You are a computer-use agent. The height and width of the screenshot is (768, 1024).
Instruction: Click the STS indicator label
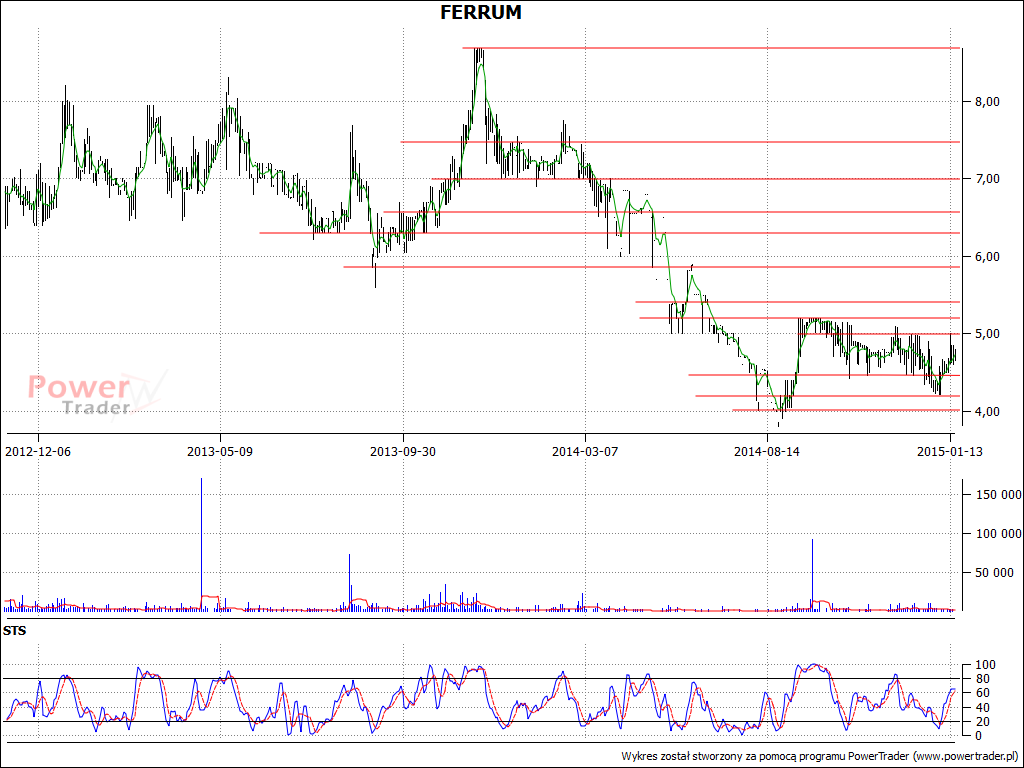(x=14, y=631)
